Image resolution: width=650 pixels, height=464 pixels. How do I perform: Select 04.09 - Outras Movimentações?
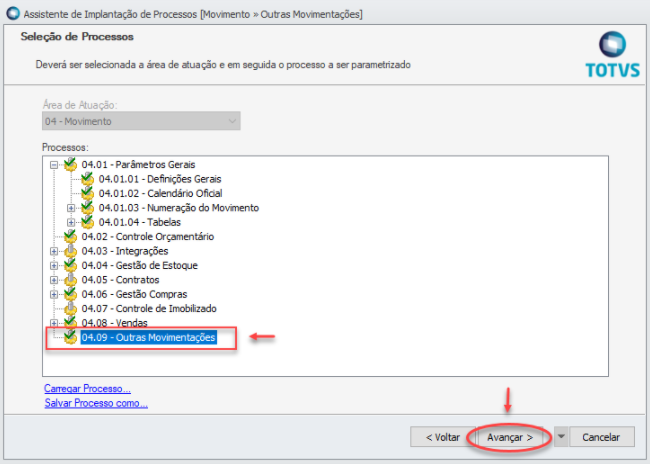(148, 338)
